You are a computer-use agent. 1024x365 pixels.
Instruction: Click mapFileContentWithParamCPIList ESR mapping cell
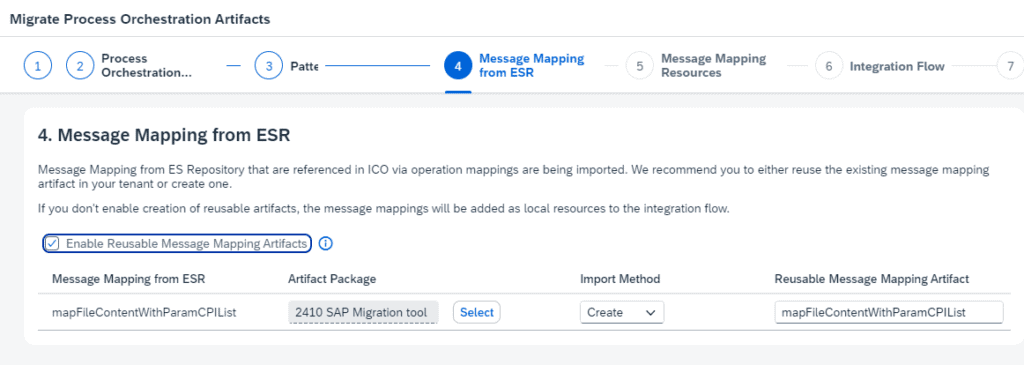(x=144, y=313)
